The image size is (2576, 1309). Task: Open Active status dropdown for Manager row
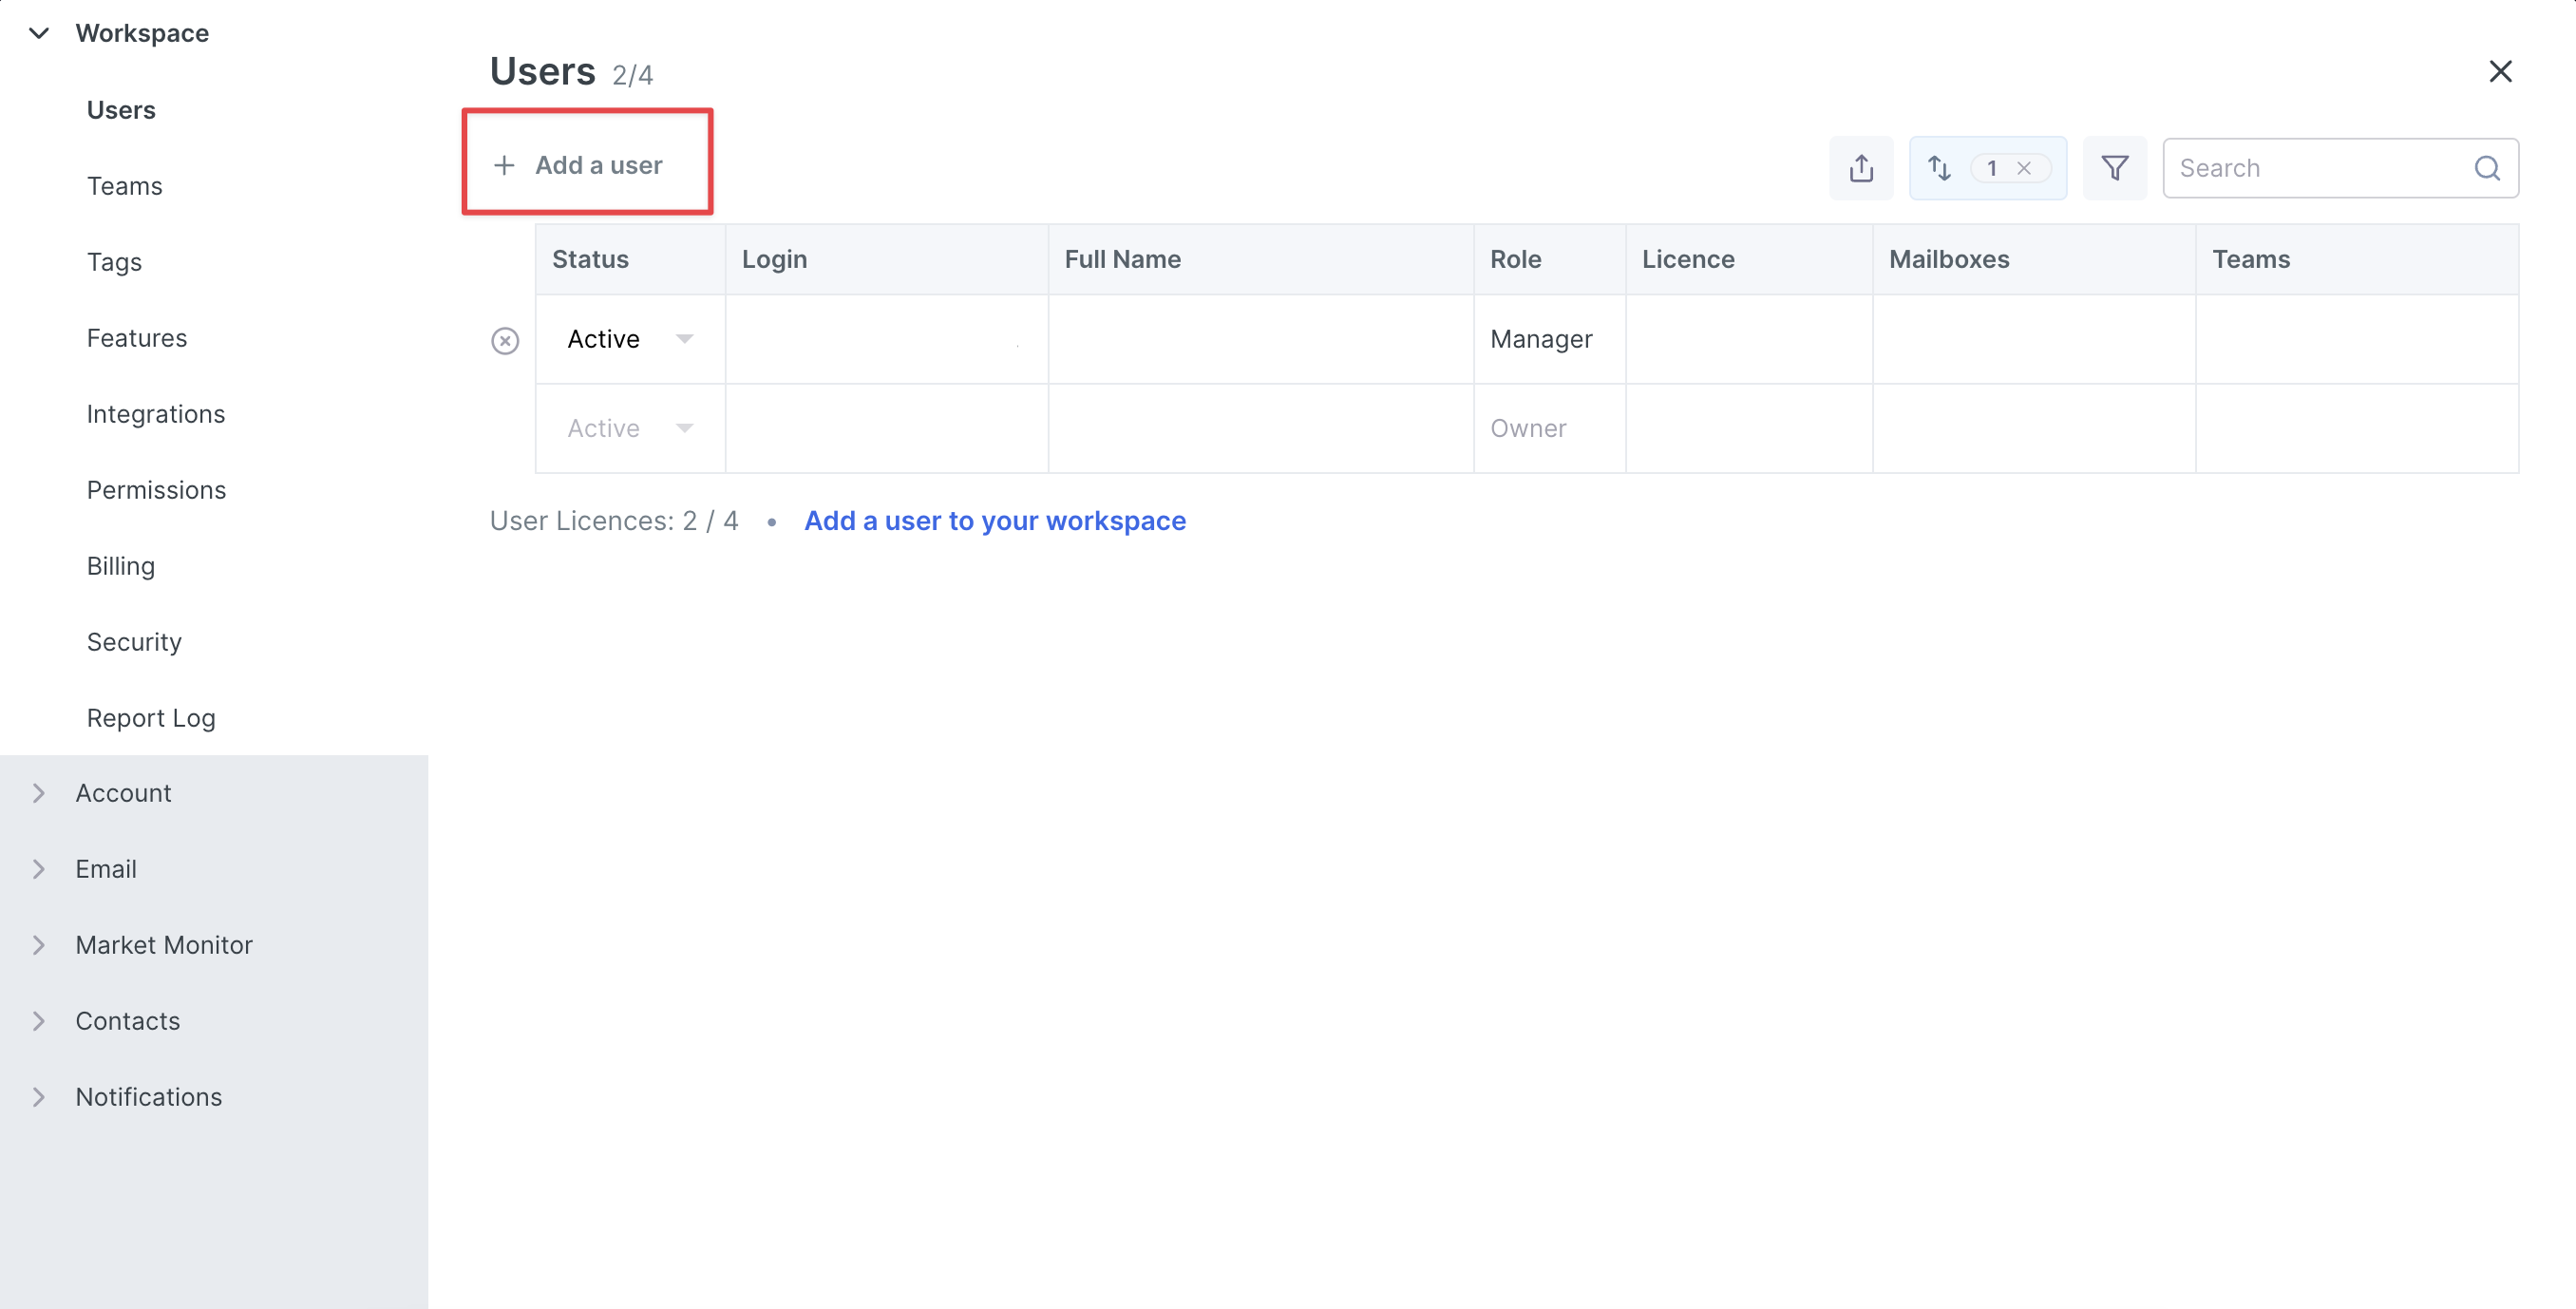click(x=684, y=339)
